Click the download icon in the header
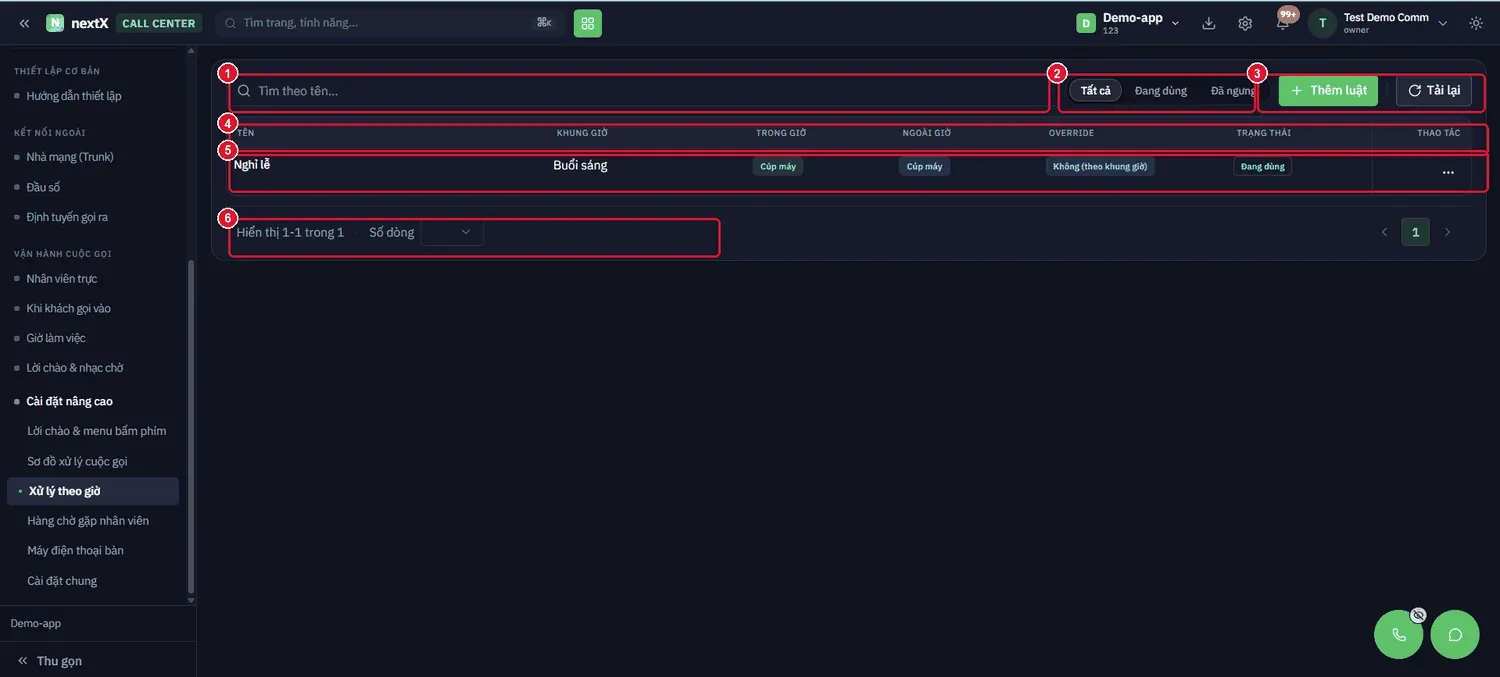 1209,23
